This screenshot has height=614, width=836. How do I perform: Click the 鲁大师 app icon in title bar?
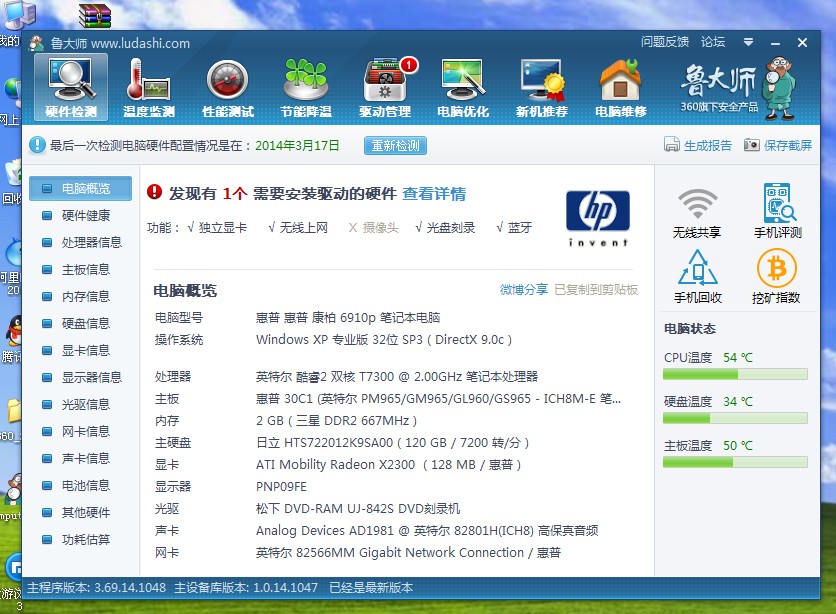pyautogui.click(x=36, y=43)
